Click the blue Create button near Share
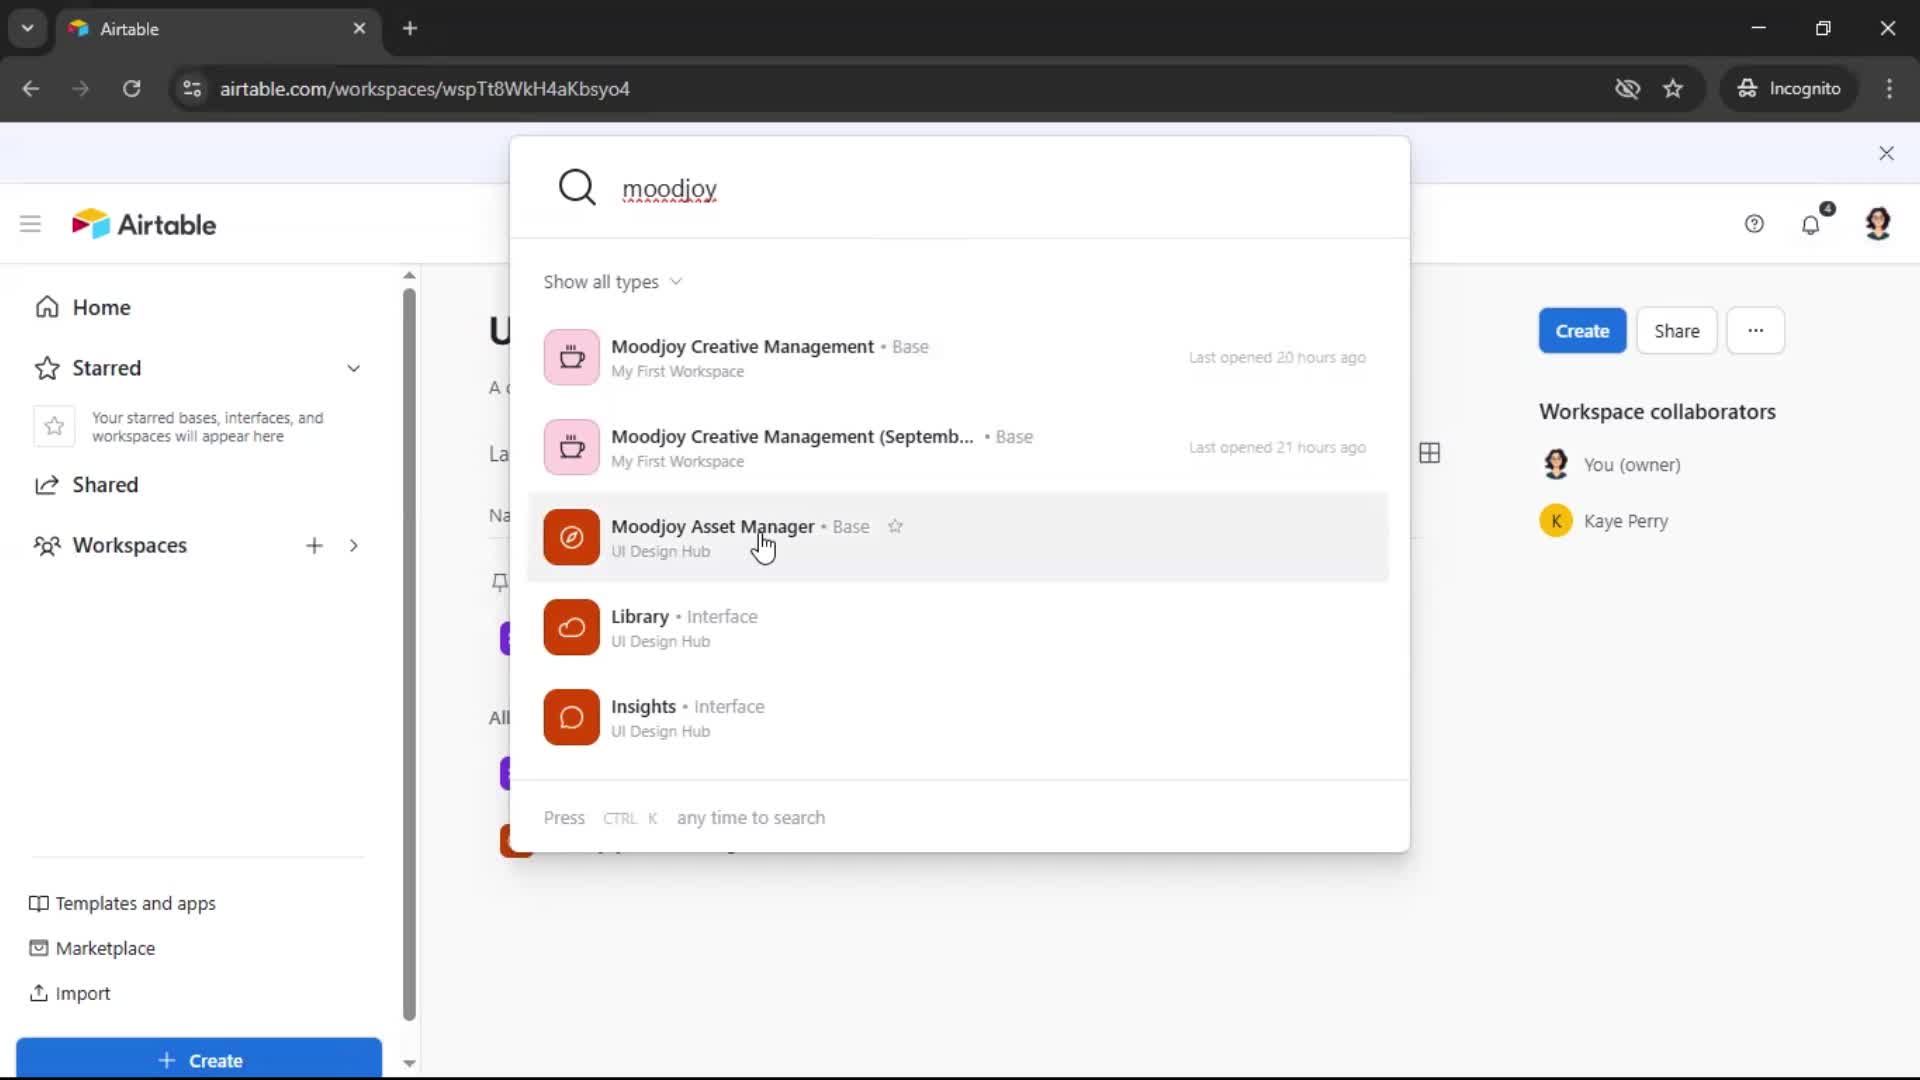 point(1582,331)
